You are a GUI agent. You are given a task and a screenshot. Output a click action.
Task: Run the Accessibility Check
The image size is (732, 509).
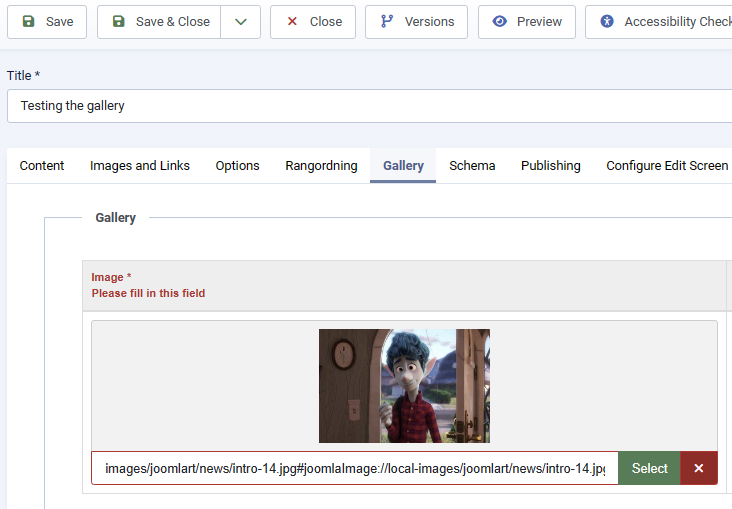[x=659, y=22]
